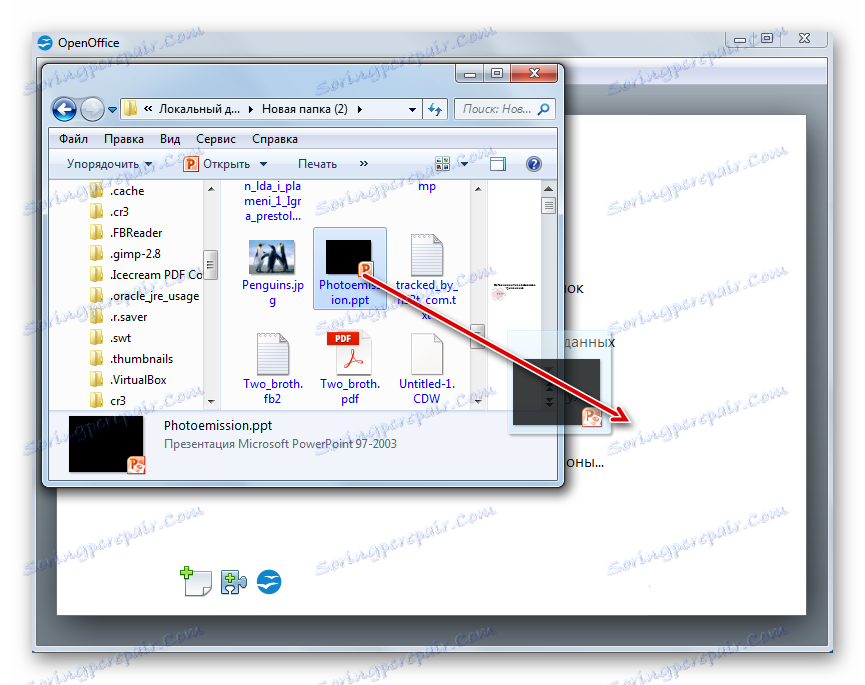Viewport: 865px width, 685px height.
Task: Focus the Поиск search field
Action: click(x=504, y=109)
